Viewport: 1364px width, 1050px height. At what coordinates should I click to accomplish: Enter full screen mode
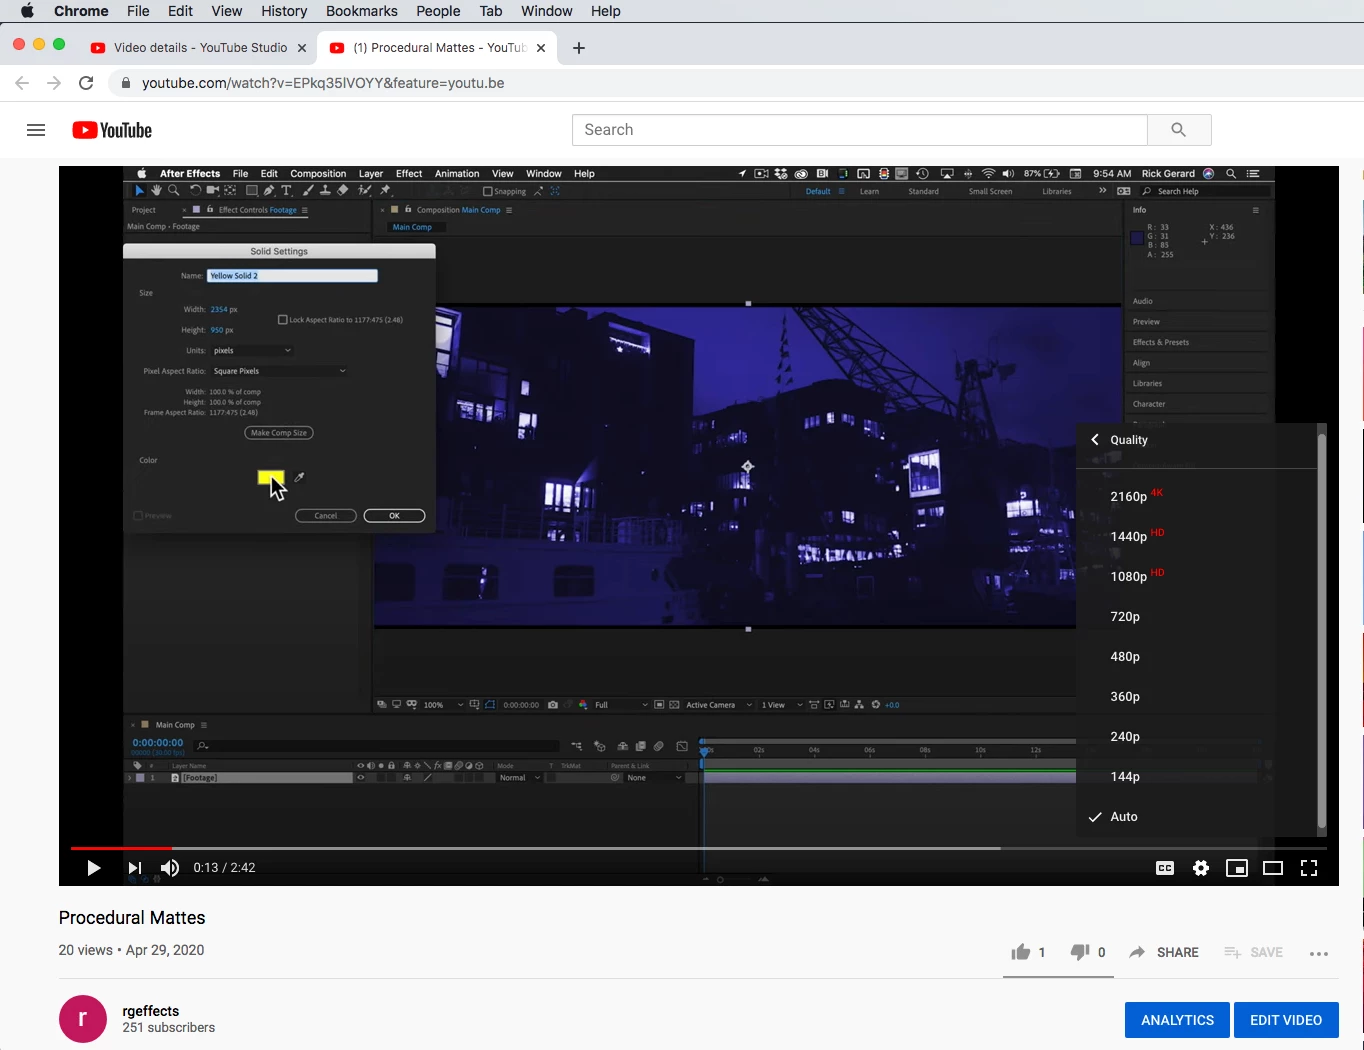[1309, 868]
